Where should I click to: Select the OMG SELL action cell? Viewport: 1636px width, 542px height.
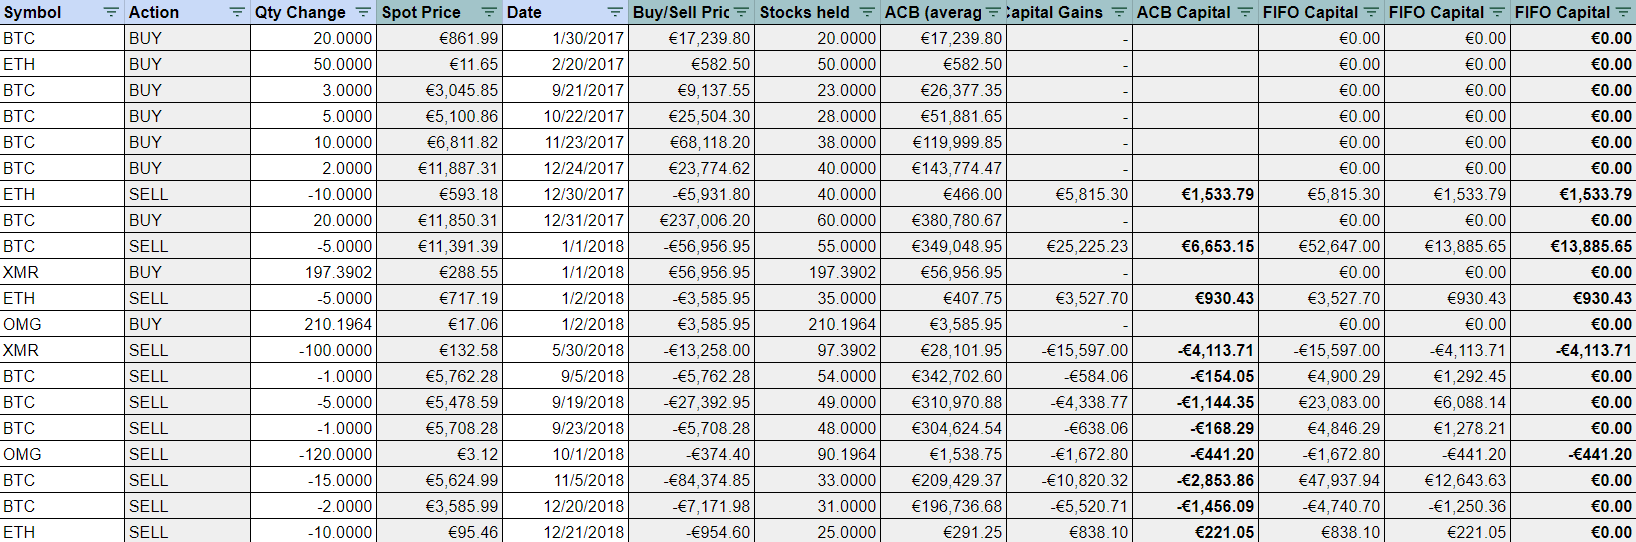[188, 454]
